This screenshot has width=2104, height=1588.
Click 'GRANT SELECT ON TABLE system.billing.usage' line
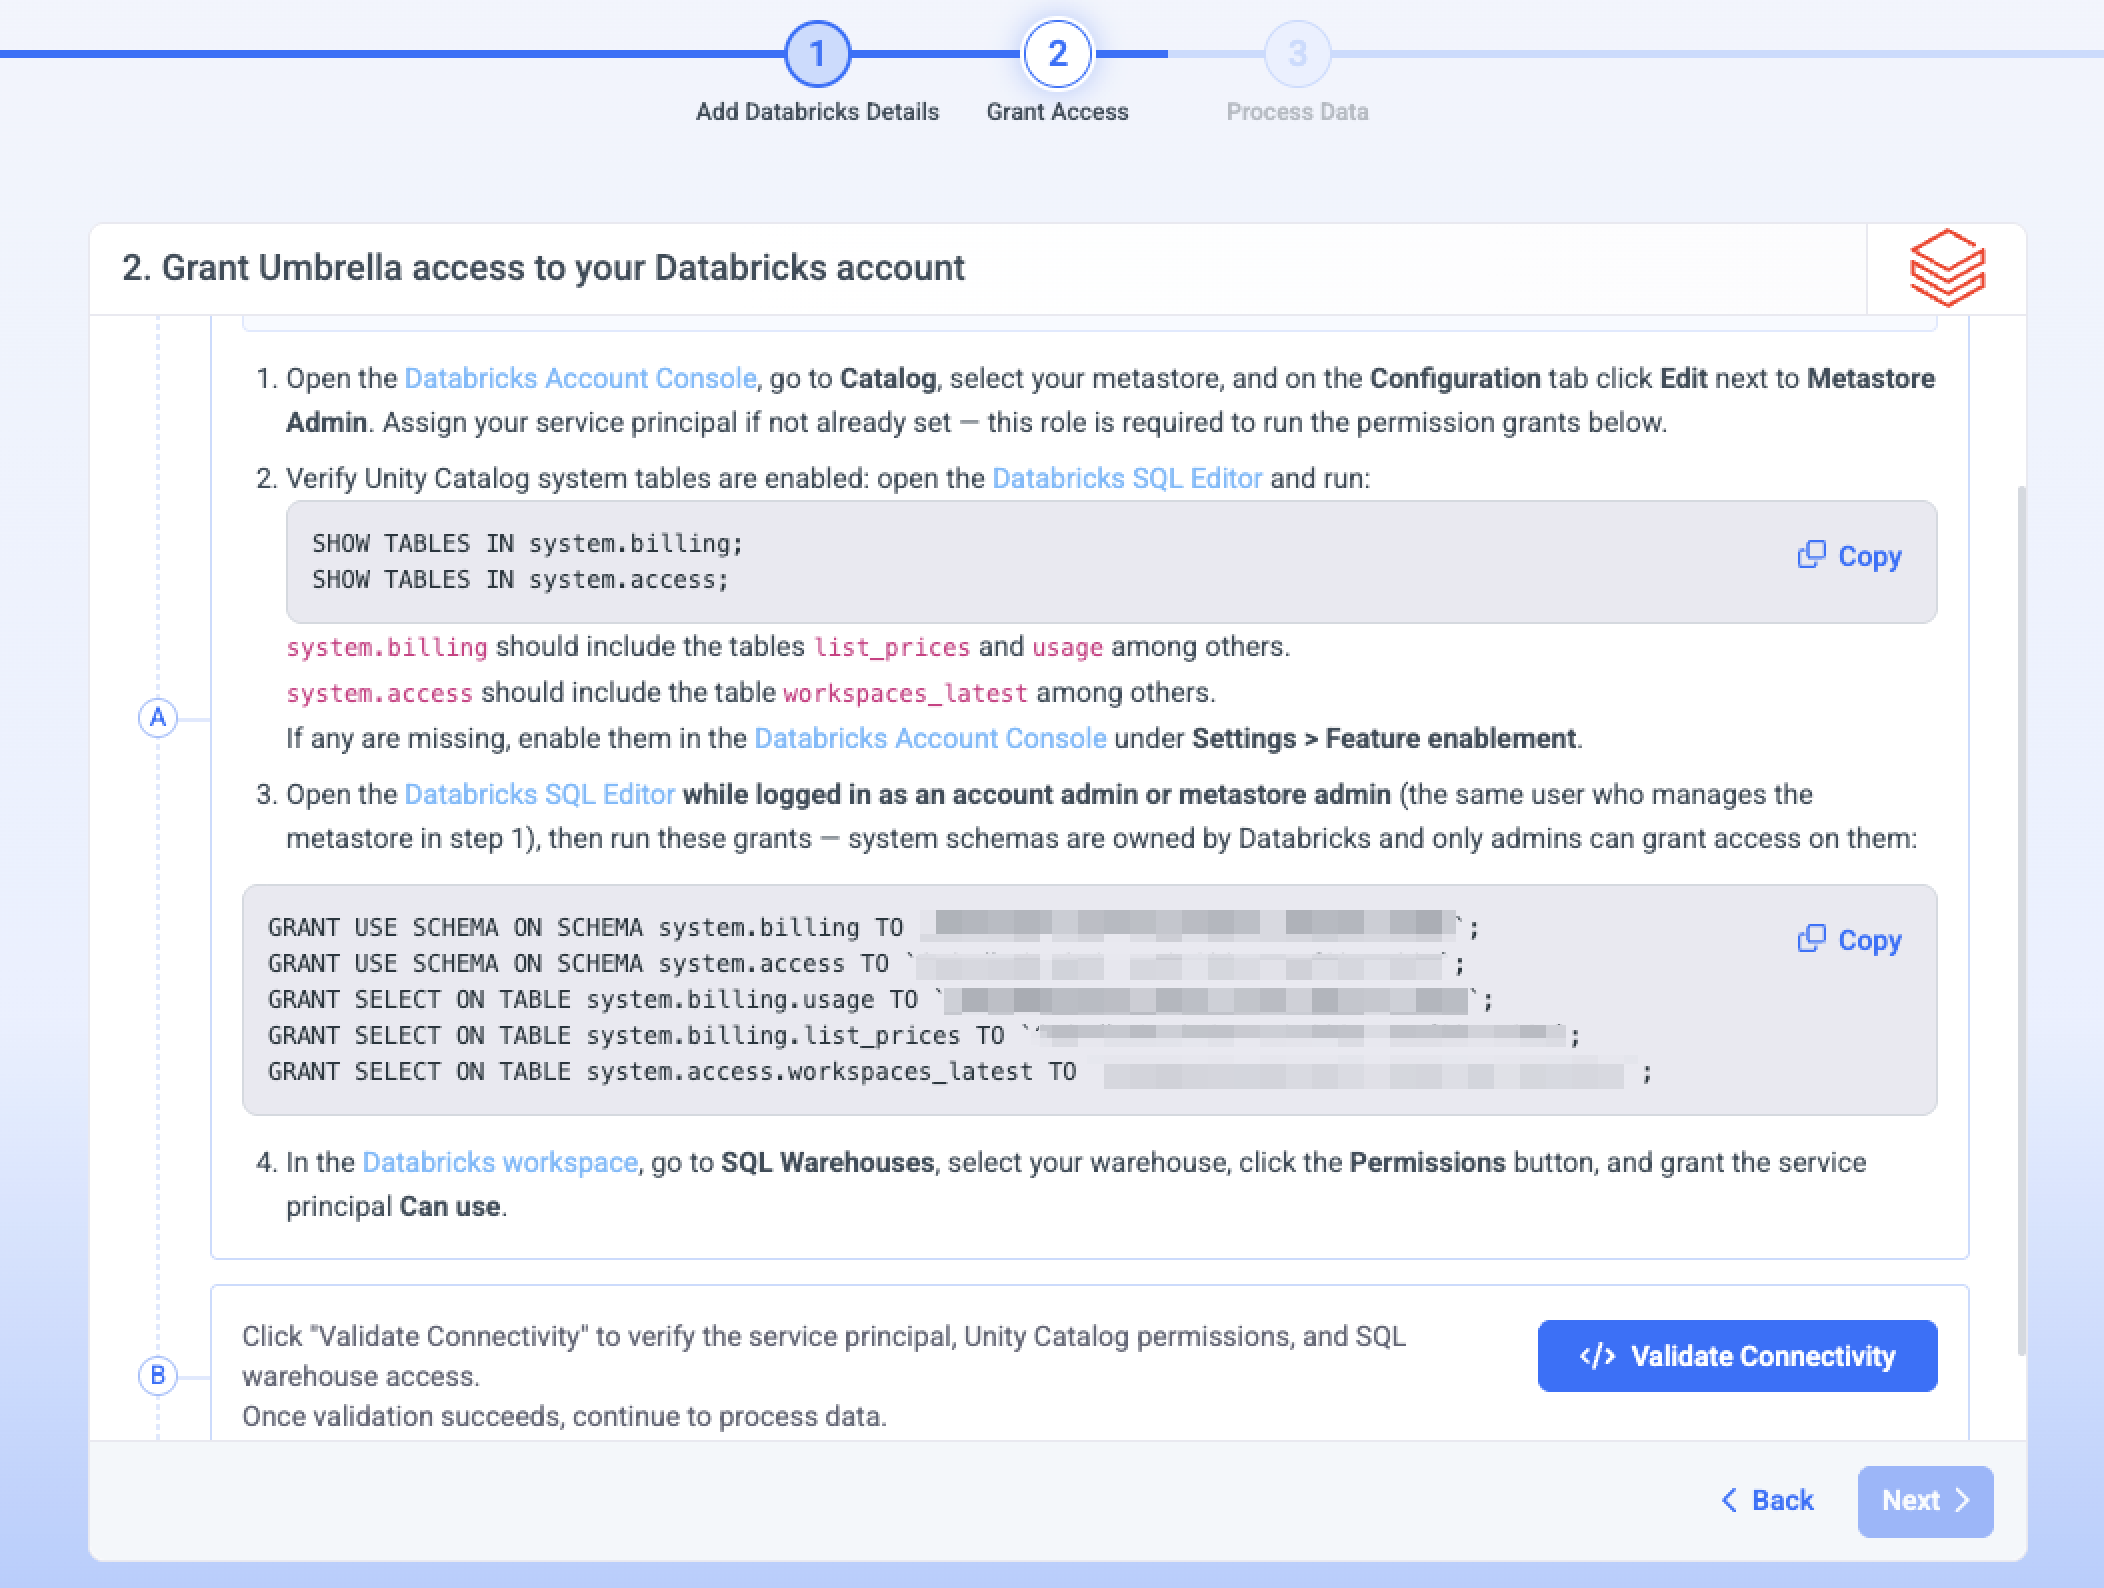880,999
